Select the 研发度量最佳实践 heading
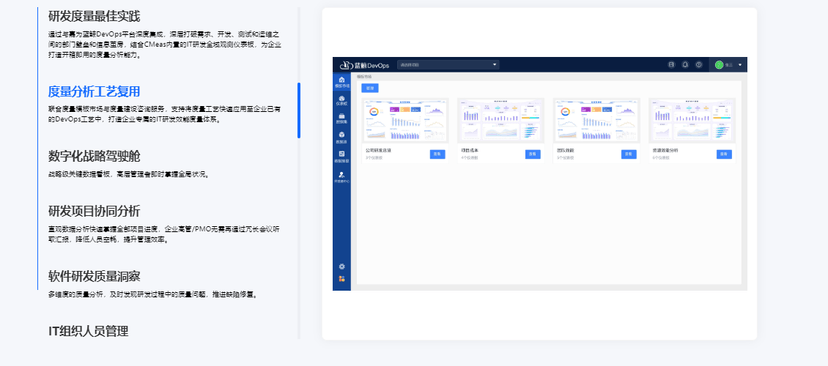This screenshot has height=366, width=828. coord(94,16)
